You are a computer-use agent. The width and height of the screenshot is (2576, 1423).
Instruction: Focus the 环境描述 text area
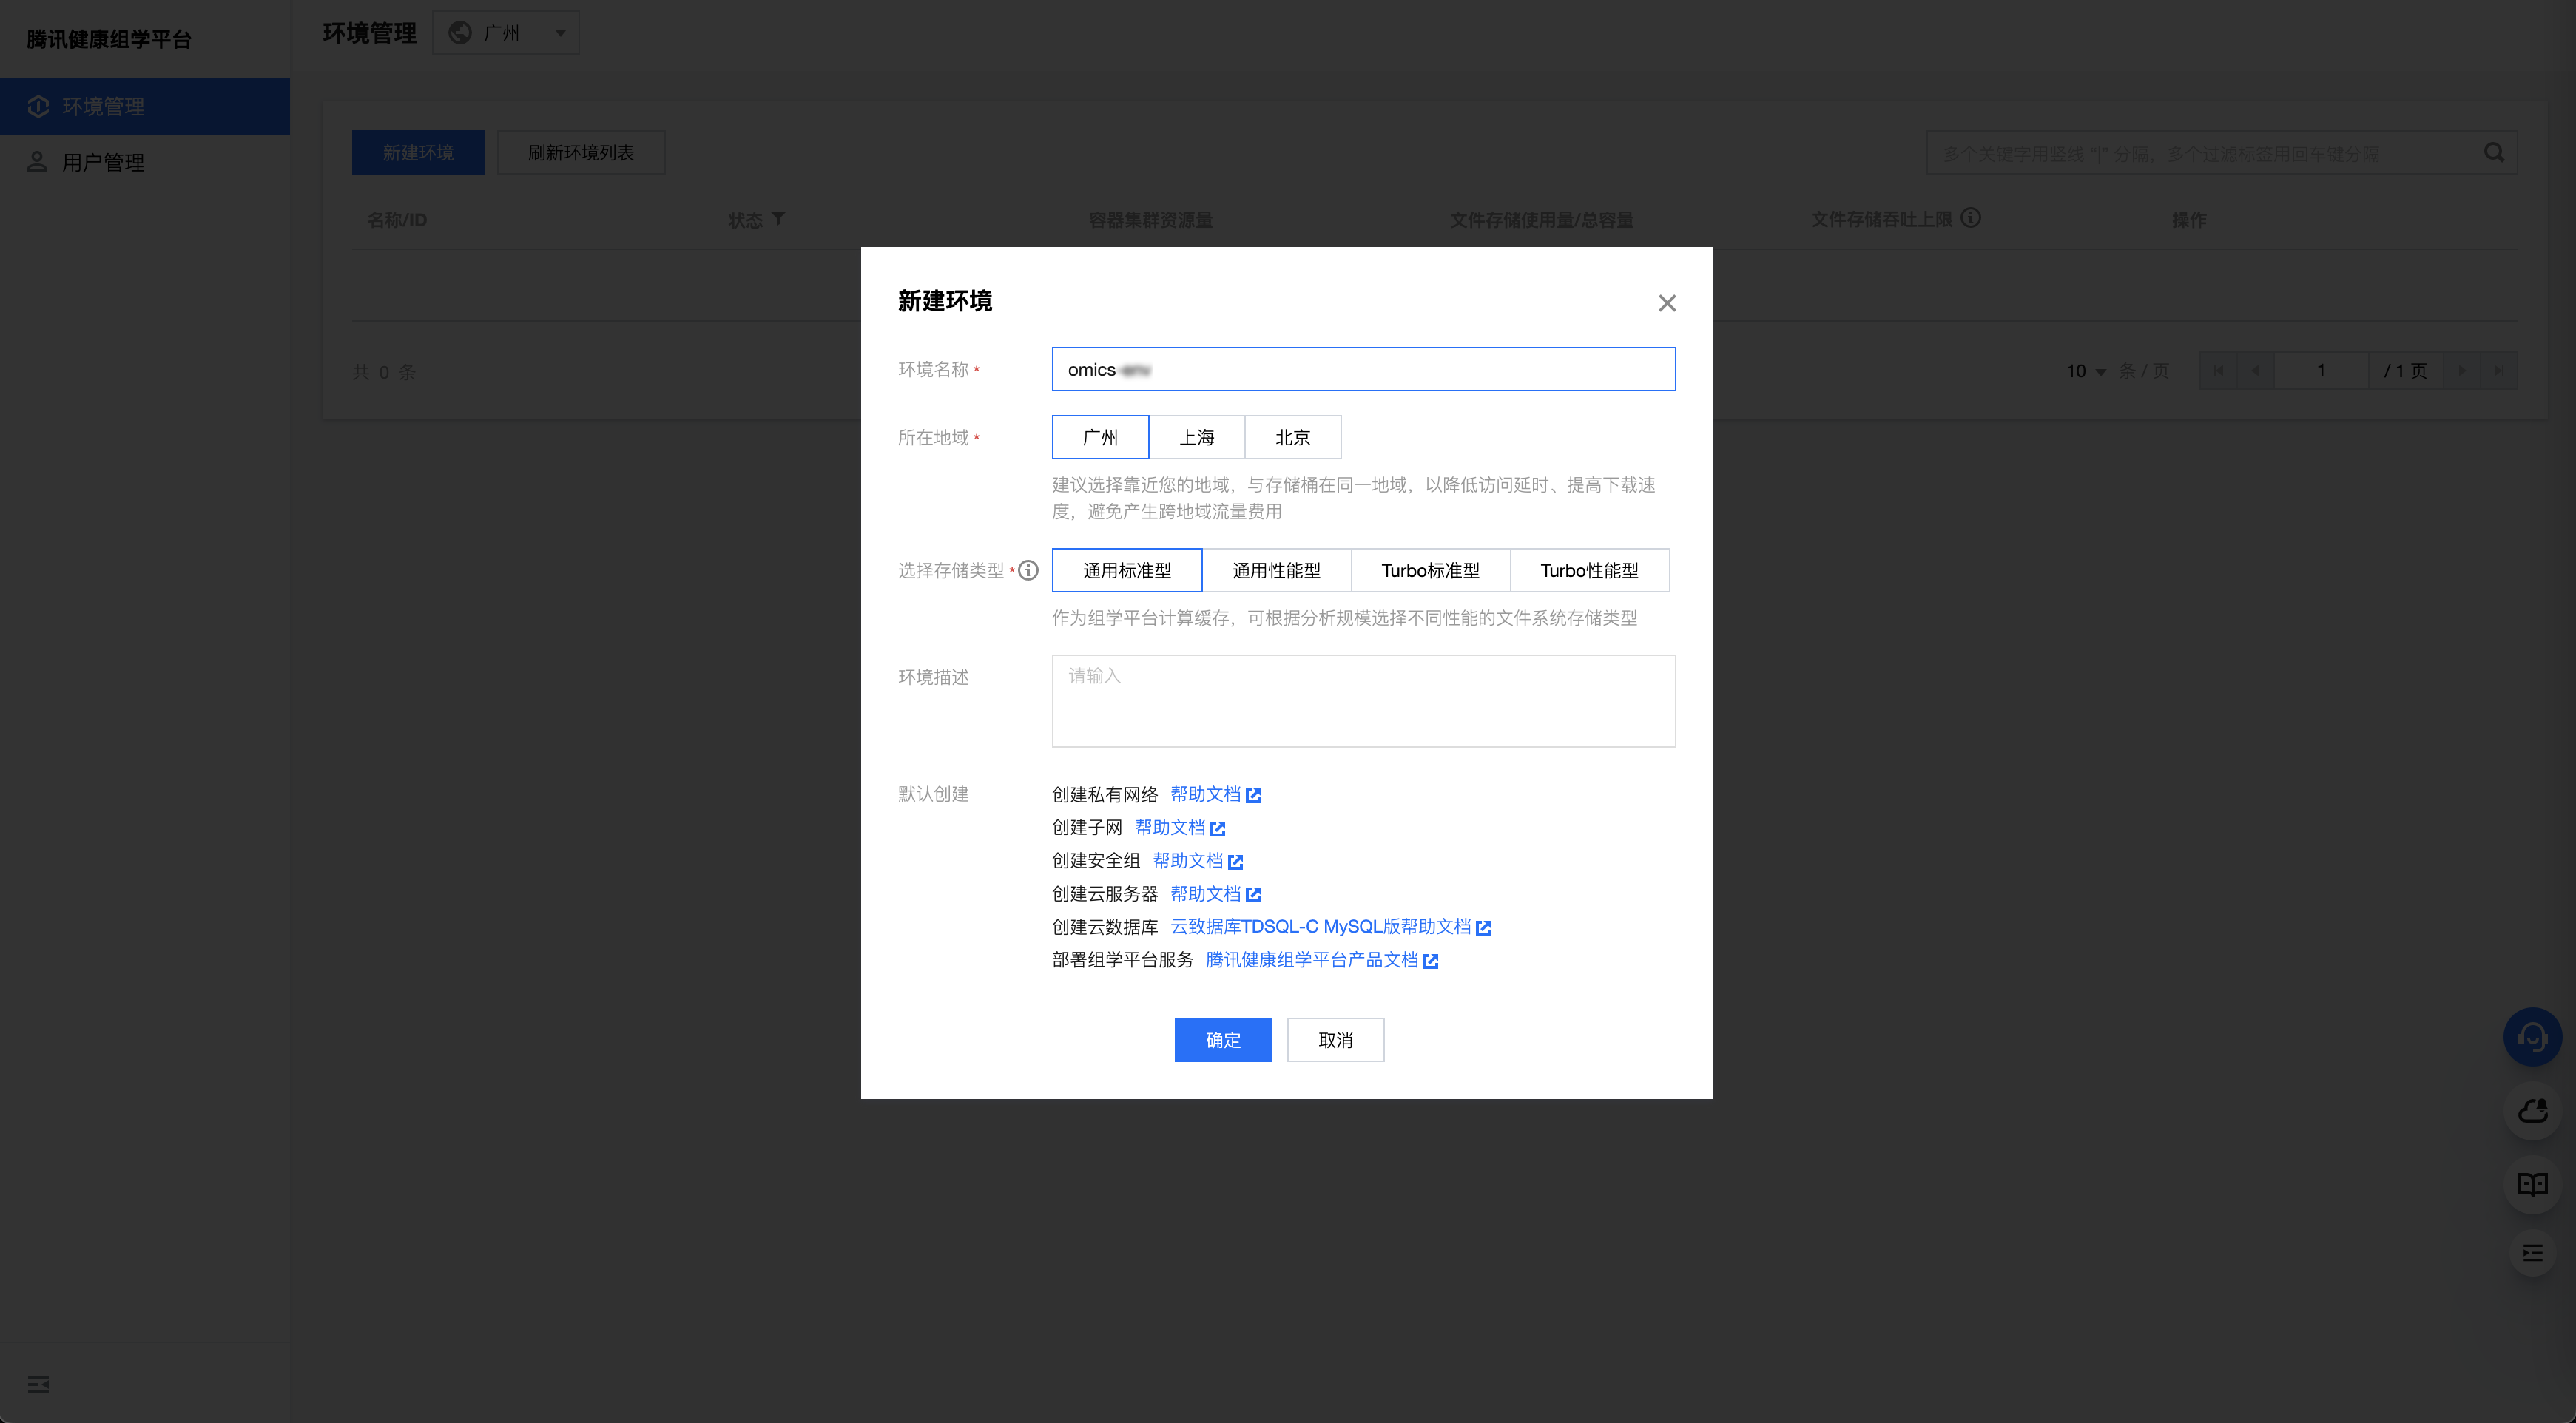coord(1363,701)
